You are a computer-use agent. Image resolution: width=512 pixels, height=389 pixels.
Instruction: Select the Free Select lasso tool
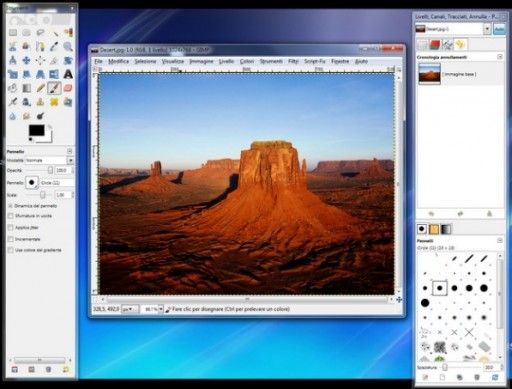(x=40, y=33)
